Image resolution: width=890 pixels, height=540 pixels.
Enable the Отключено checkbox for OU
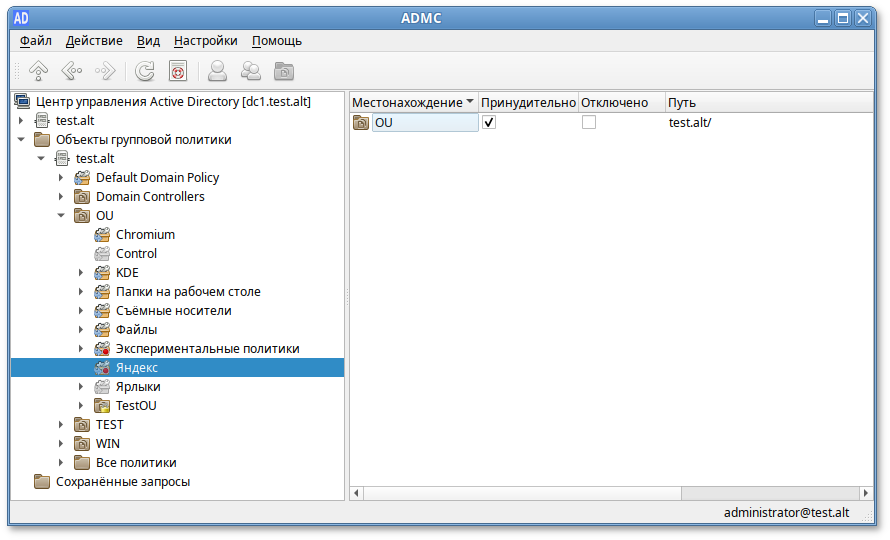tap(589, 122)
